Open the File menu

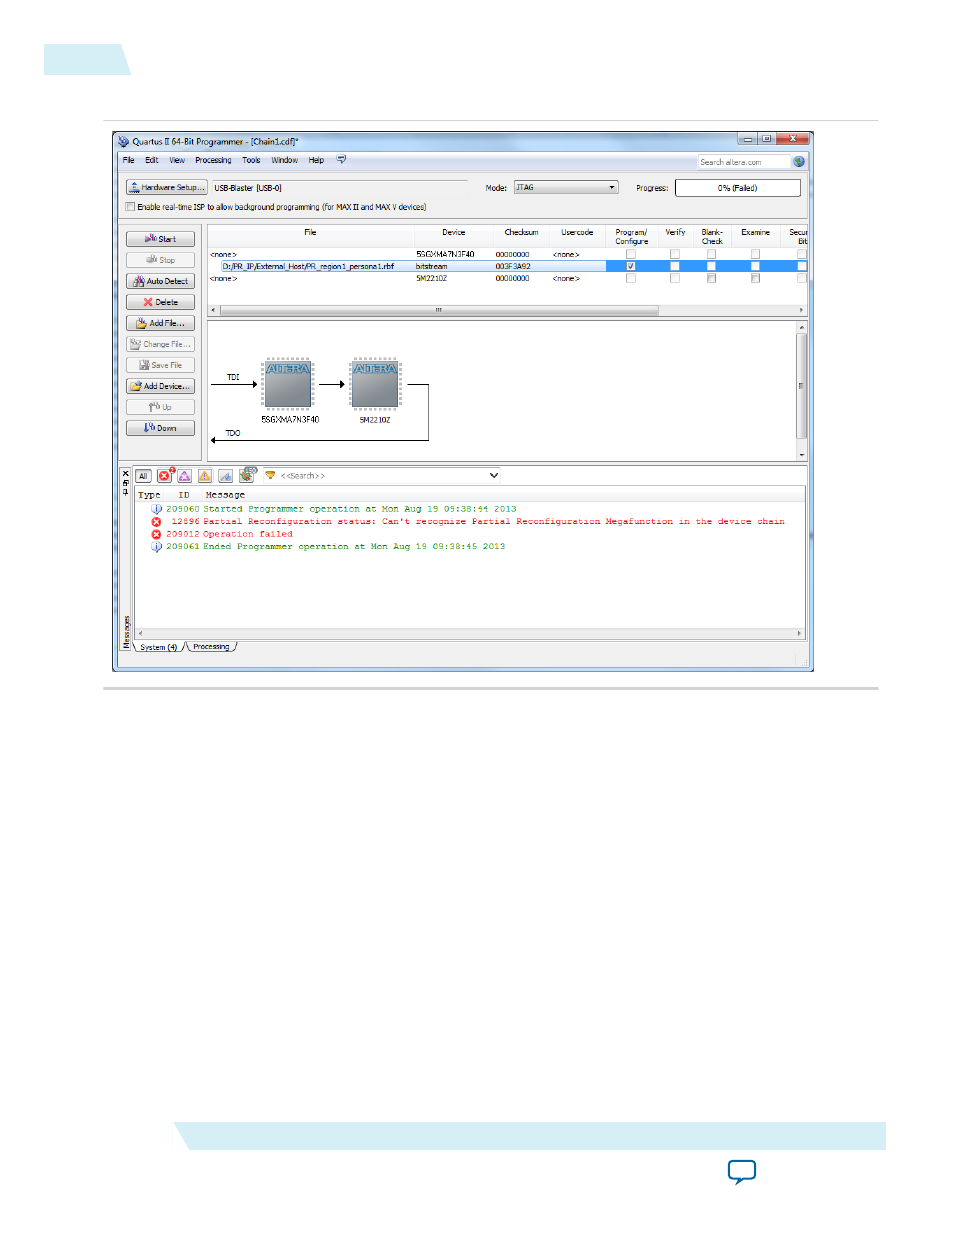pyautogui.click(x=128, y=160)
